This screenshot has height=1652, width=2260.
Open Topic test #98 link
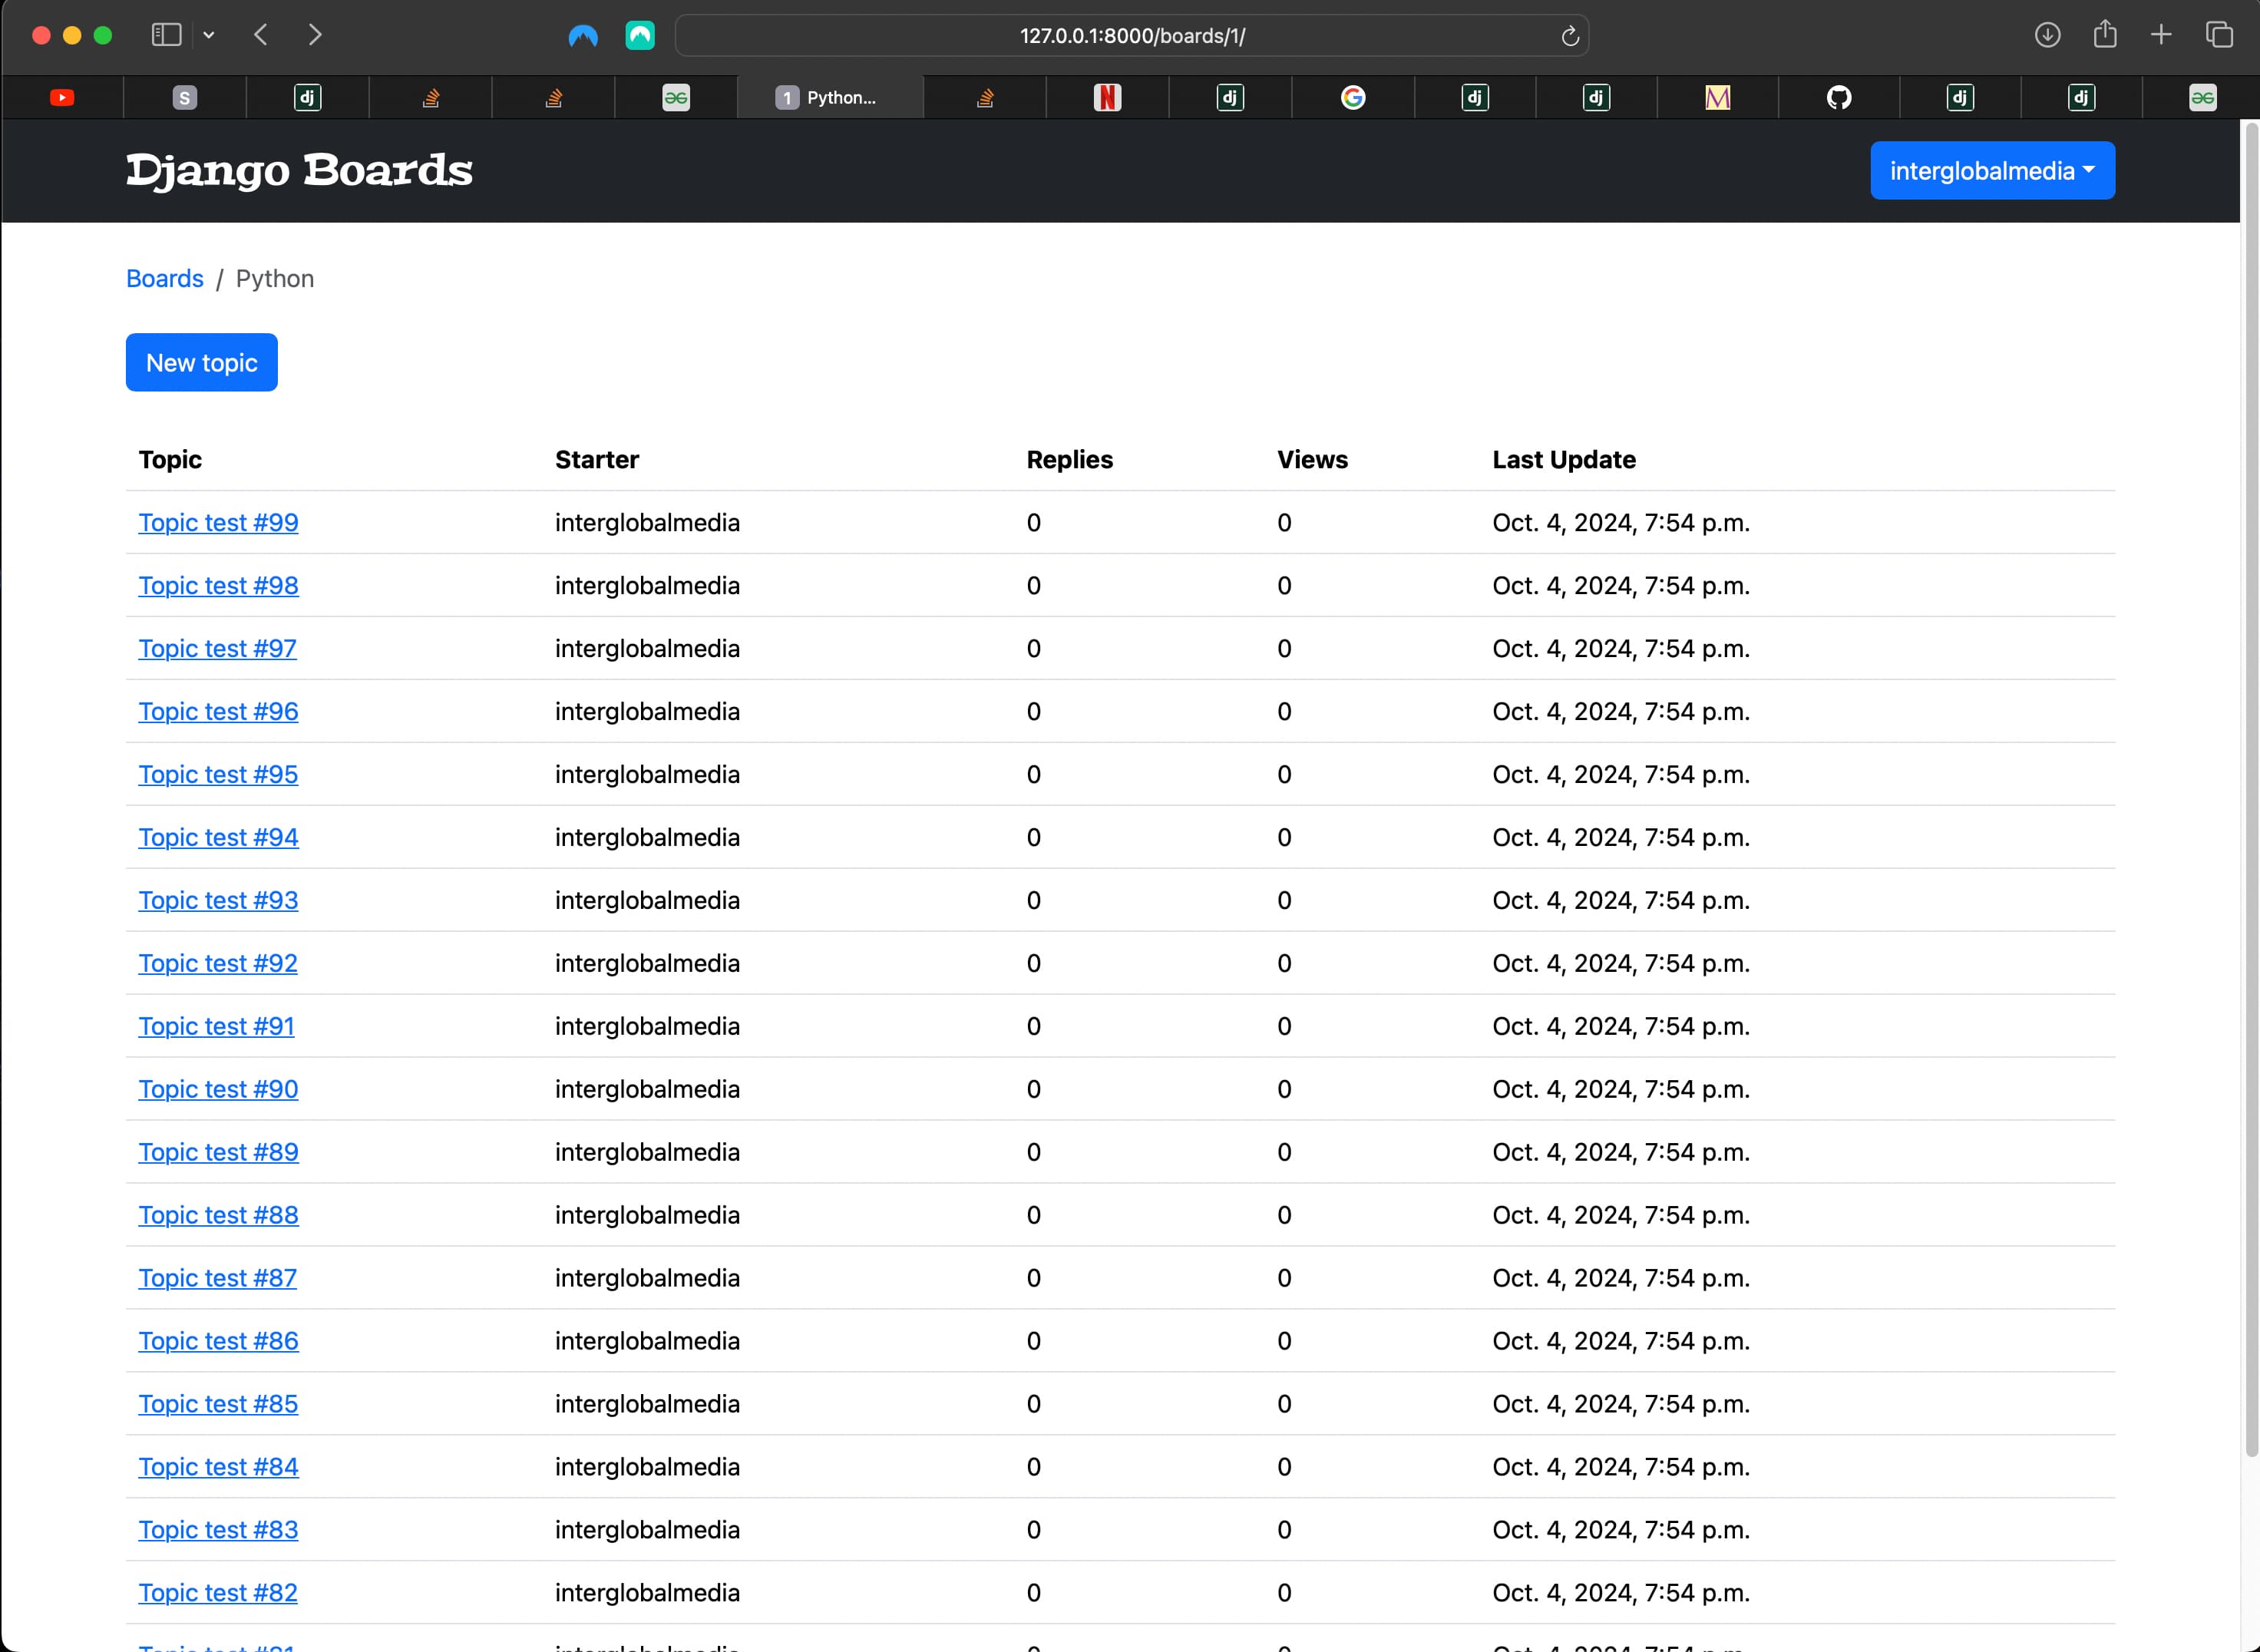pos(218,586)
